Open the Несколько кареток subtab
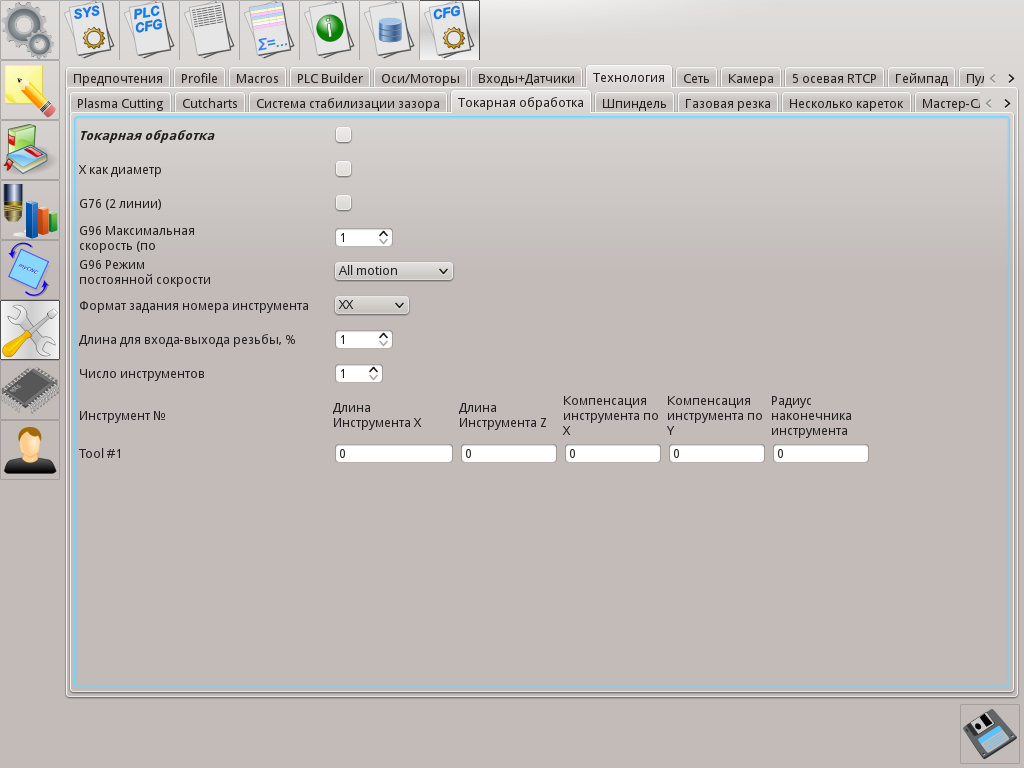1024x768 pixels. click(846, 103)
